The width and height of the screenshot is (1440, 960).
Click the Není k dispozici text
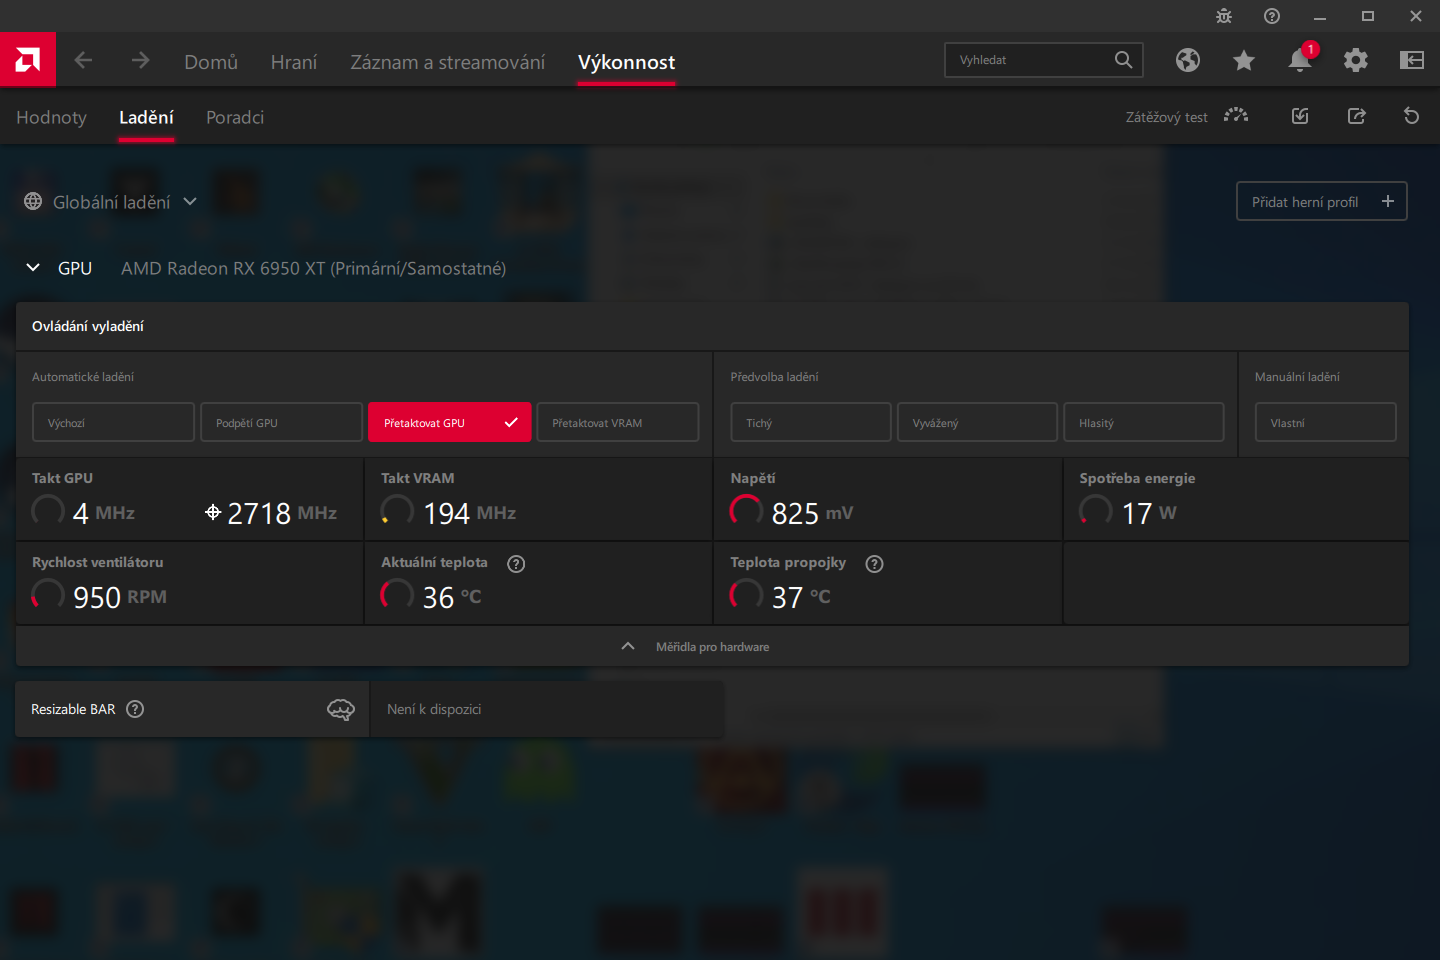click(x=434, y=709)
